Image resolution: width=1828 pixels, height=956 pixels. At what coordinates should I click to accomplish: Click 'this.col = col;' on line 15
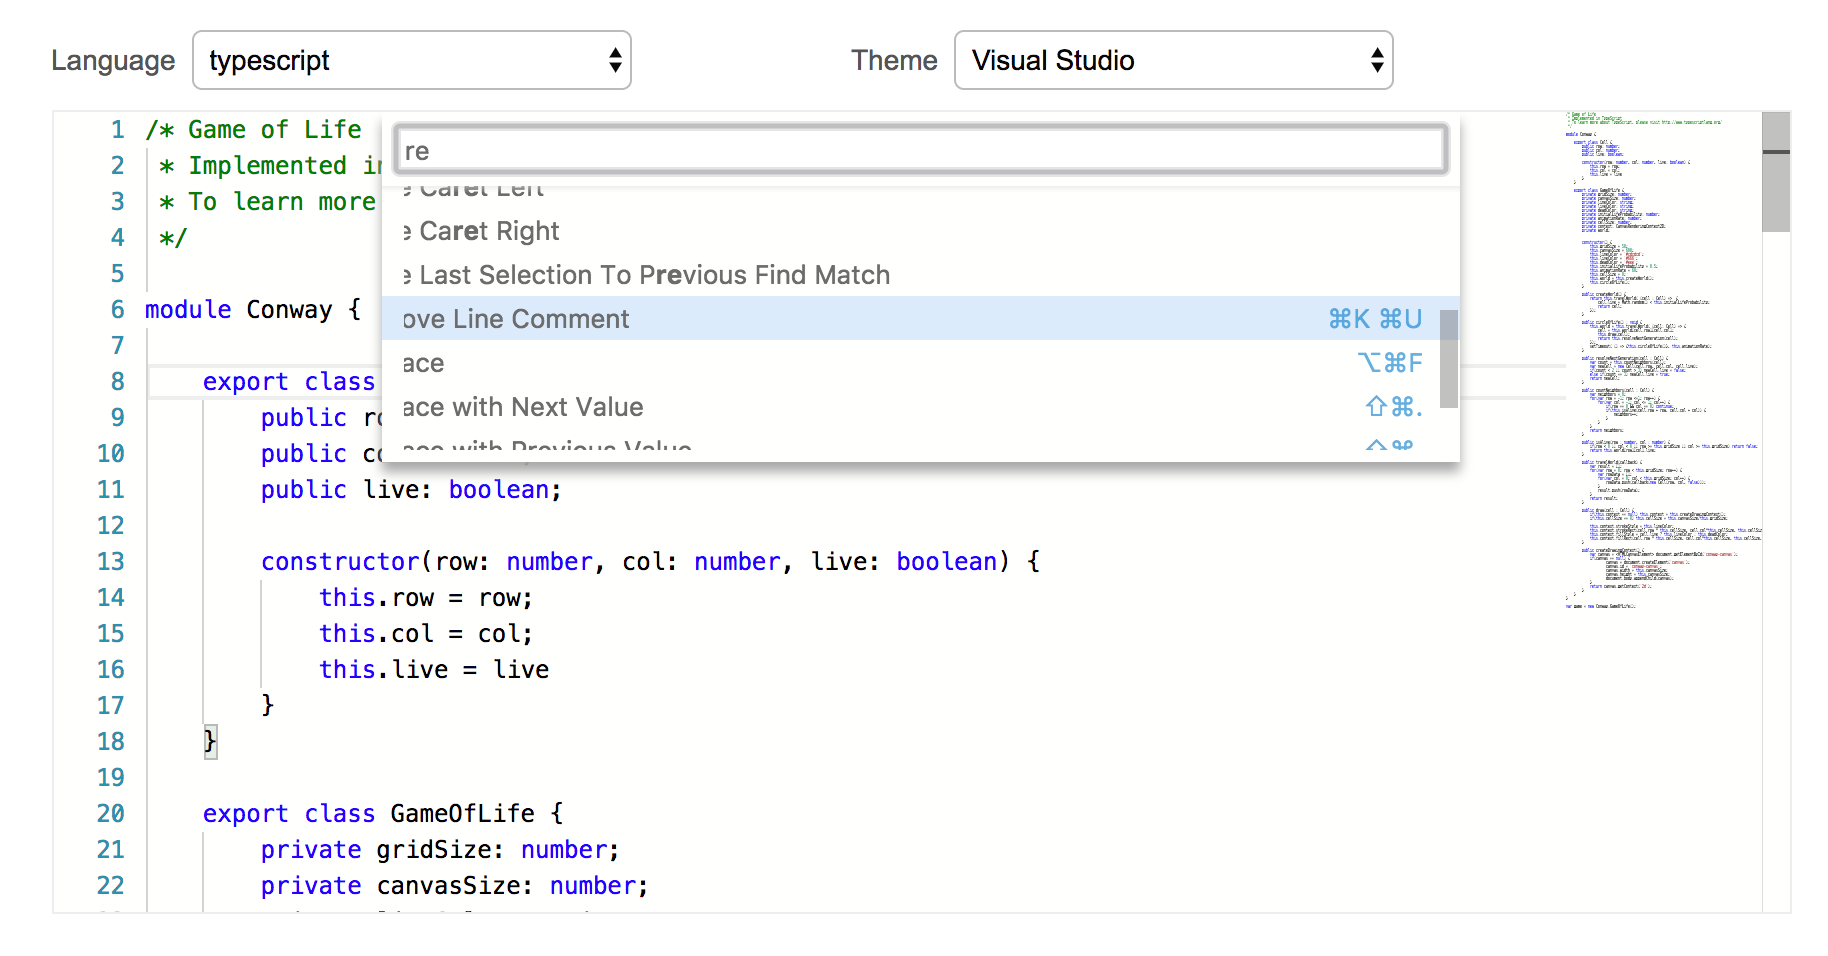point(426,634)
